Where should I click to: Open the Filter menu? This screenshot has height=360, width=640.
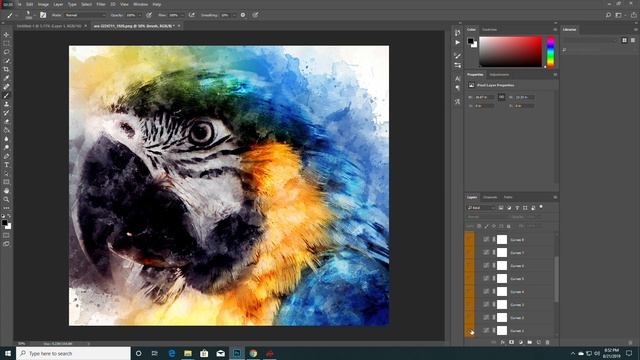[x=101, y=4]
